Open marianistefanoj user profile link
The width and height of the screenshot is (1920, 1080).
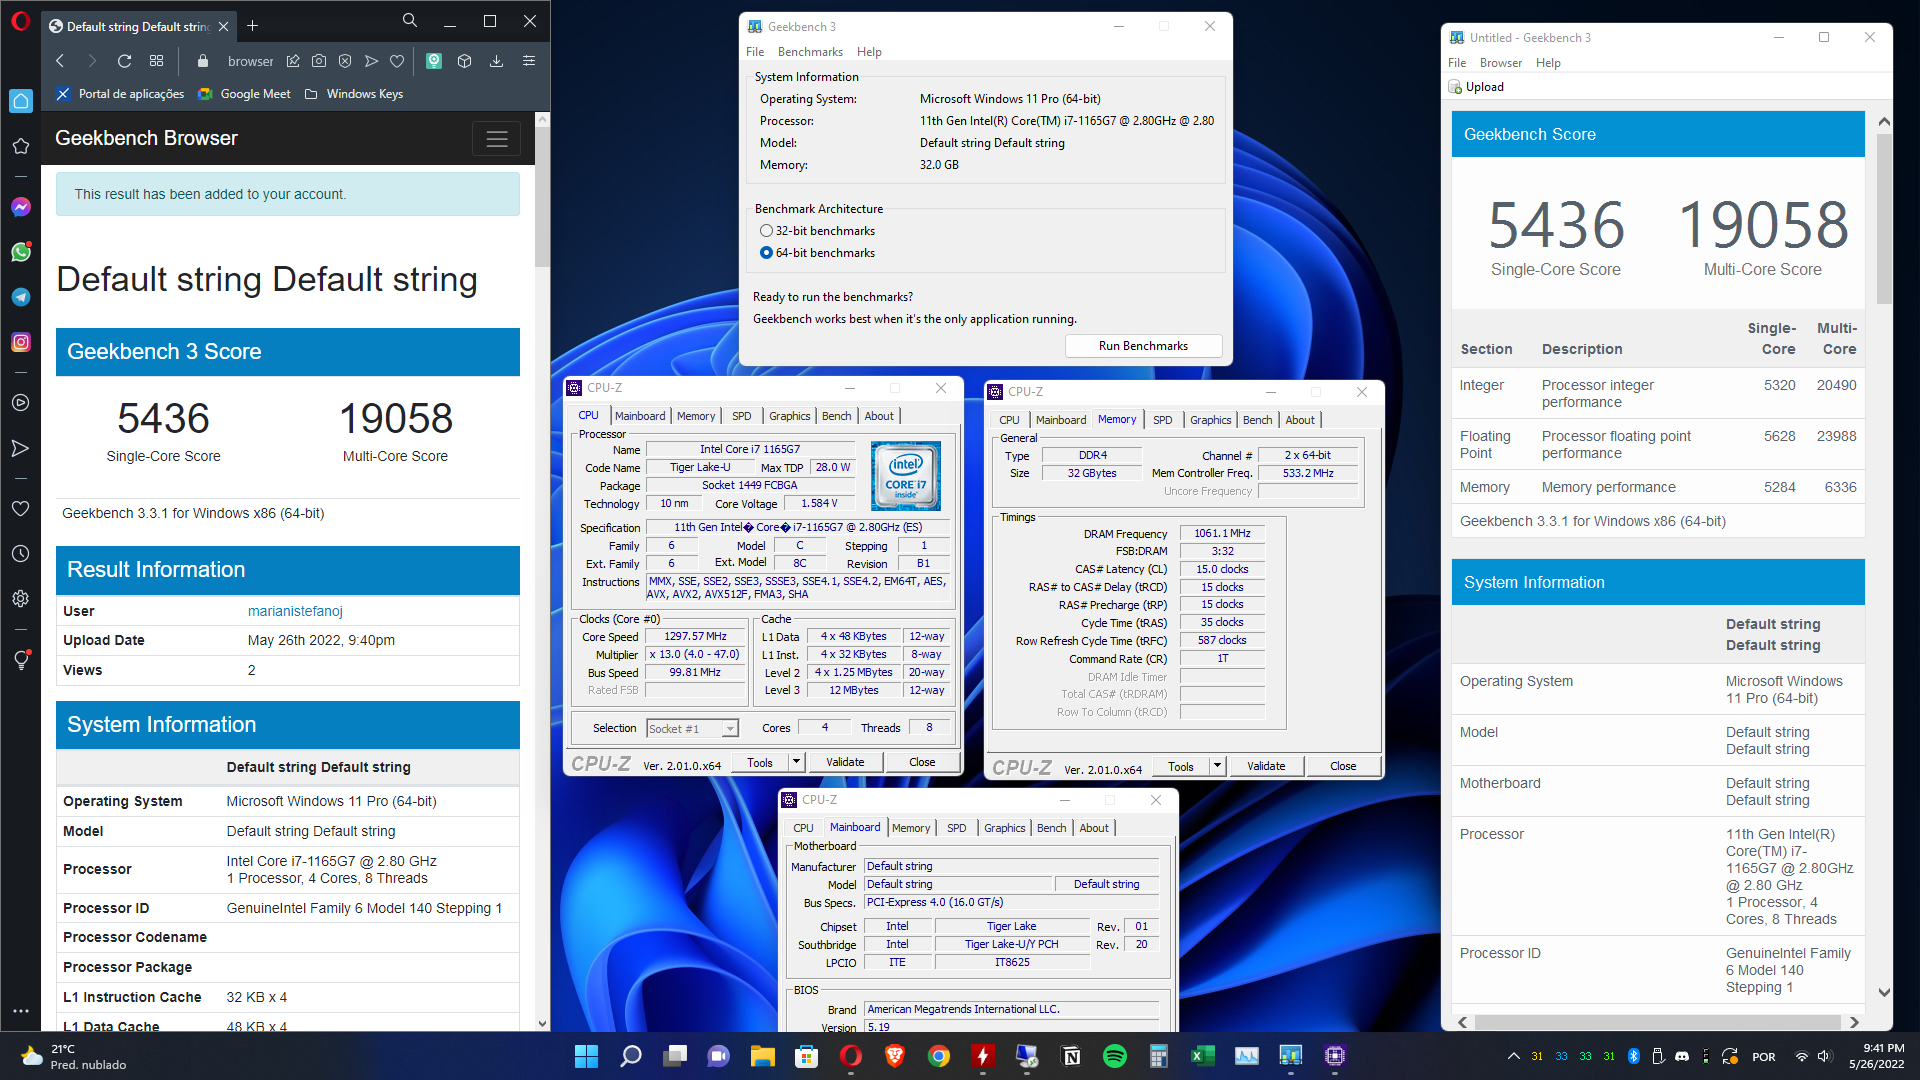tap(295, 611)
